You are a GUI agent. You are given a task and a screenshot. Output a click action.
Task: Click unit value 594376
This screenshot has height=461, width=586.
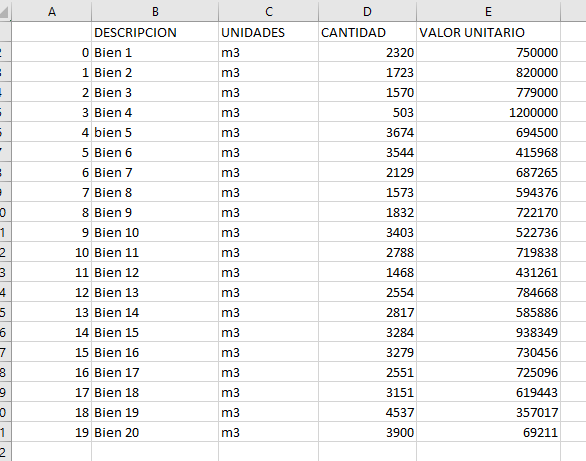pos(488,192)
